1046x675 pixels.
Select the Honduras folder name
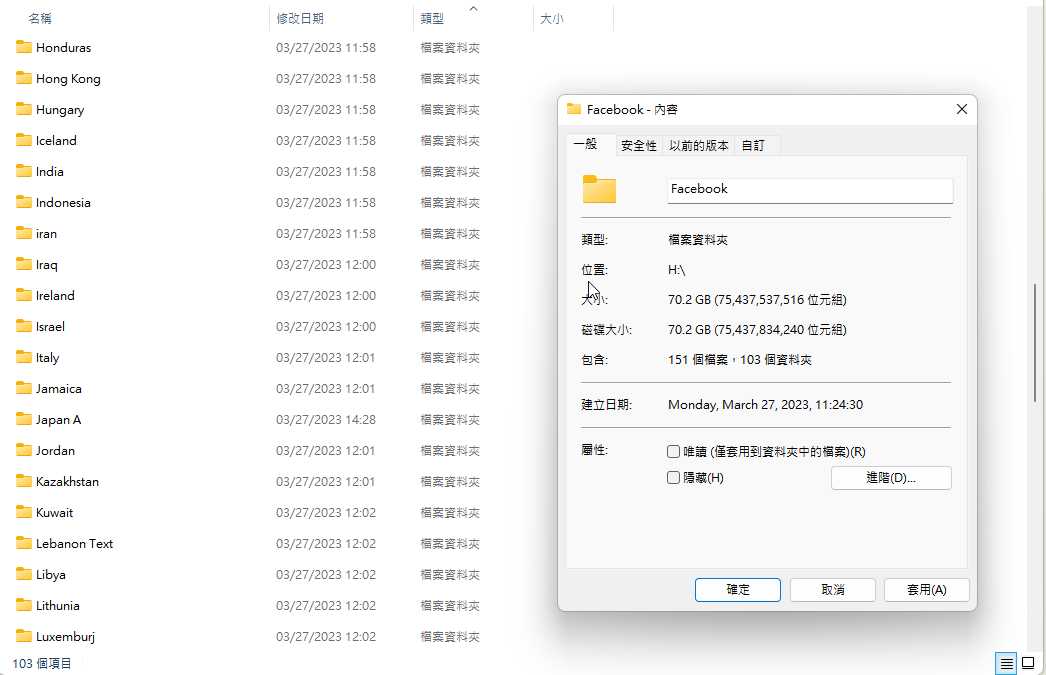click(63, 47)
